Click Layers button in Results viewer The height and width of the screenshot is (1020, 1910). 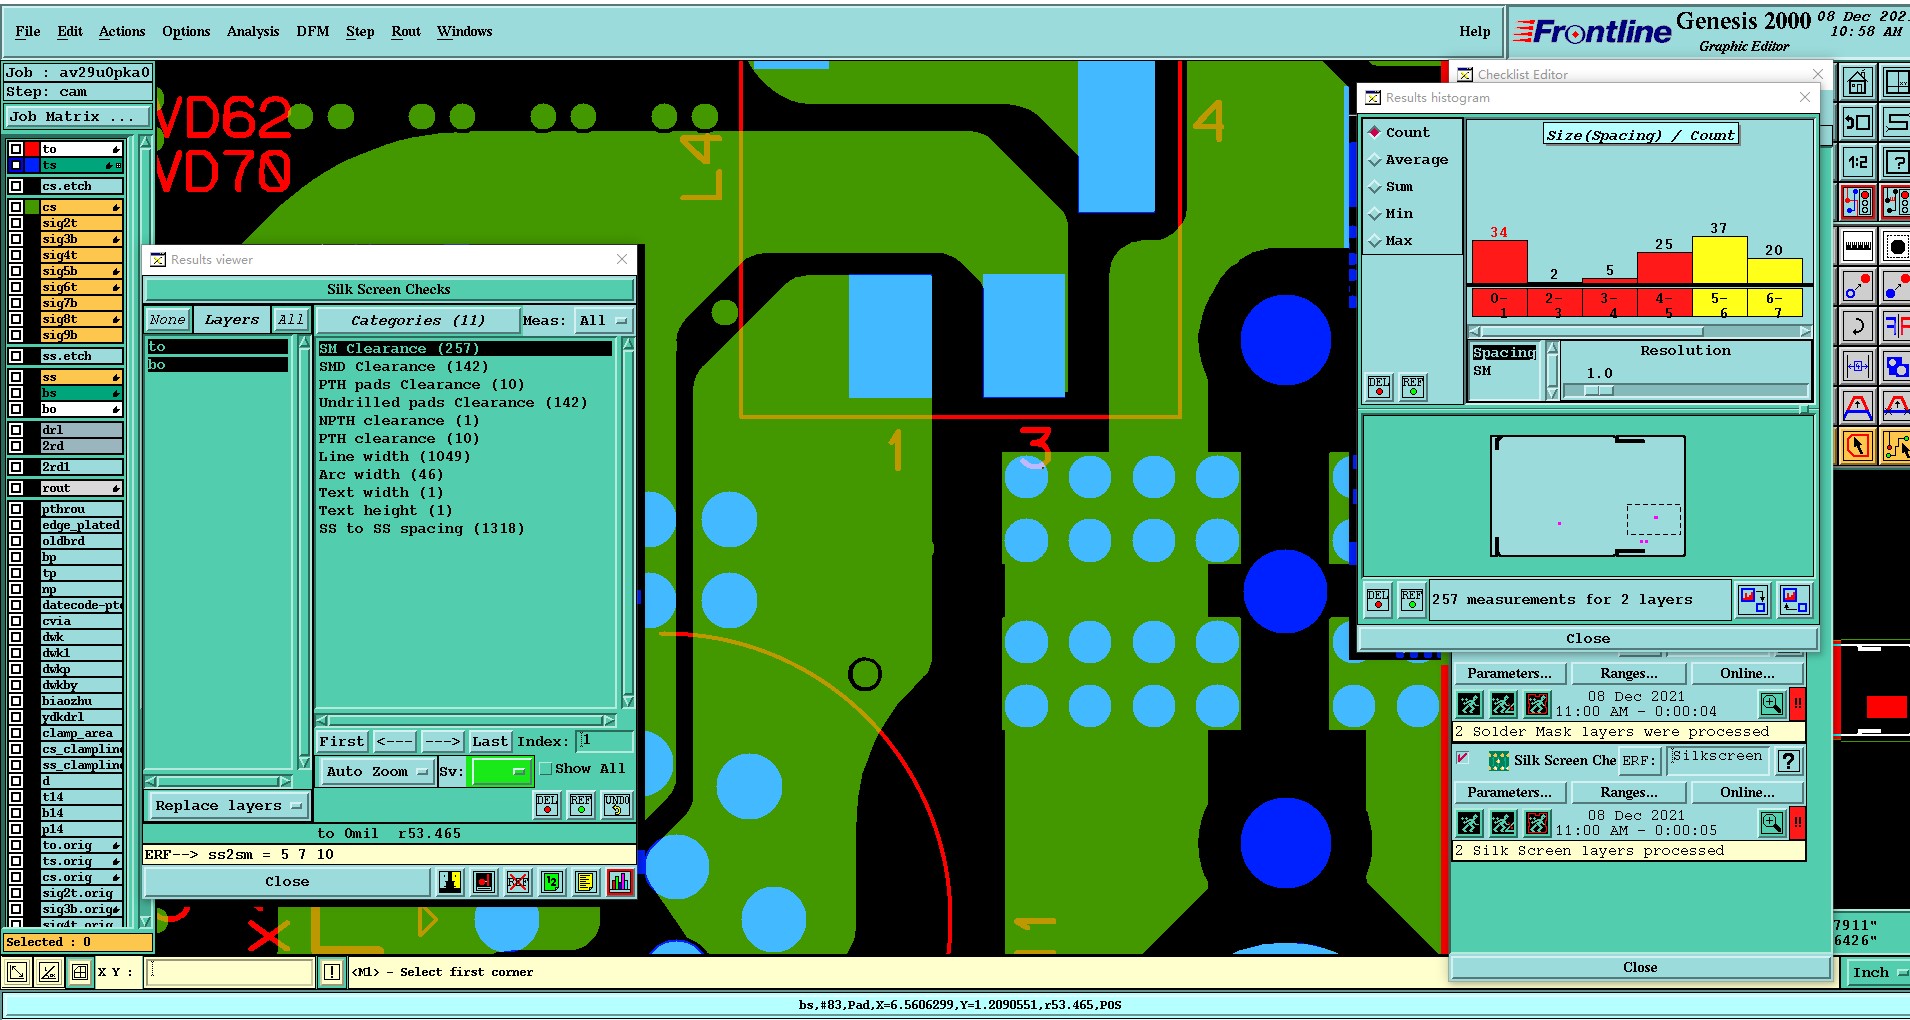pyautogui.click(x=232, y=320)
